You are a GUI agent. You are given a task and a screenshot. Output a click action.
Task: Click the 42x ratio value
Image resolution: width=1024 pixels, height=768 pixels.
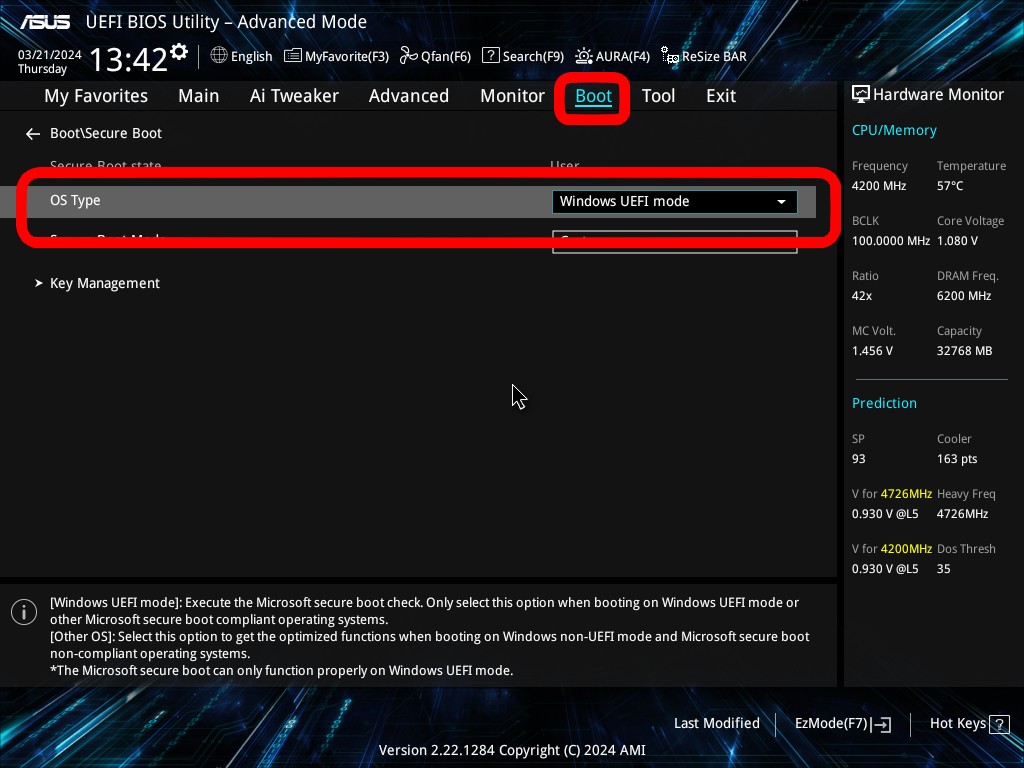(862, 296)
